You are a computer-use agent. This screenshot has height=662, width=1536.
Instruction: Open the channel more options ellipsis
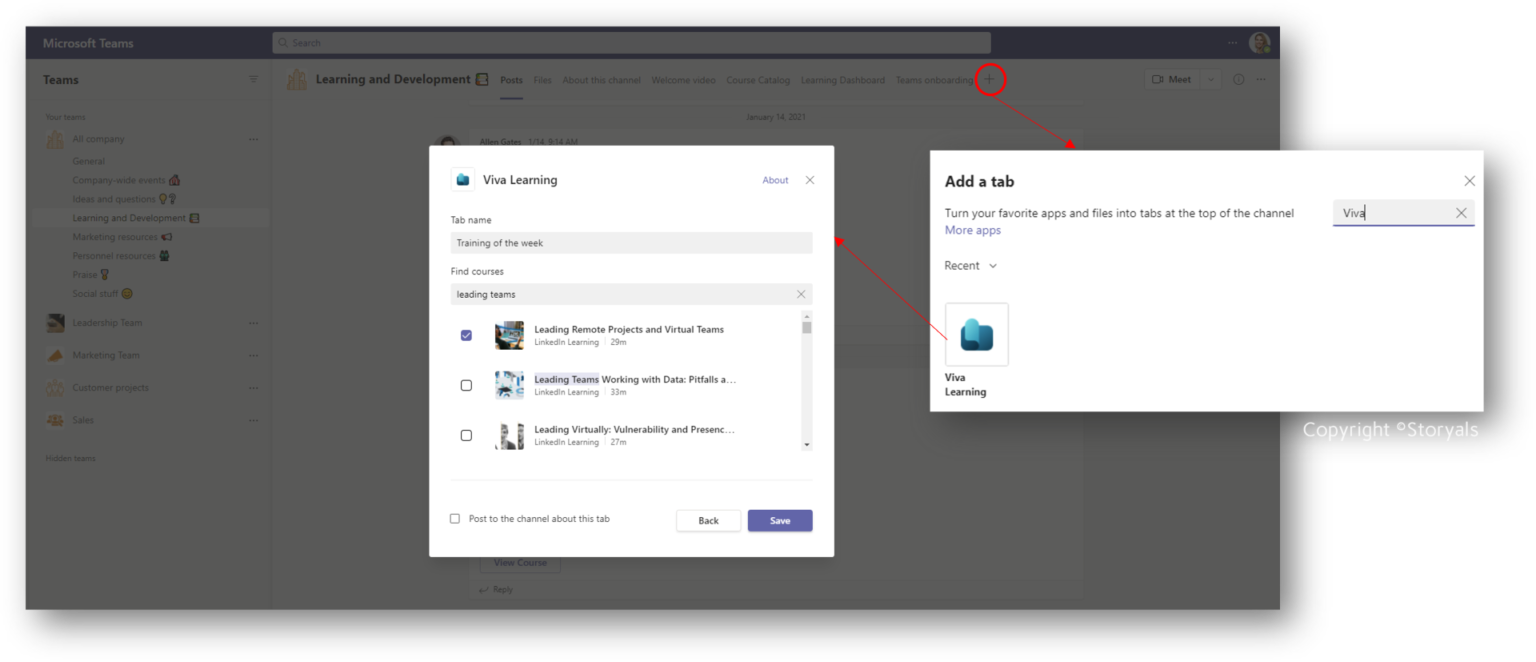tap(1261, 79)
